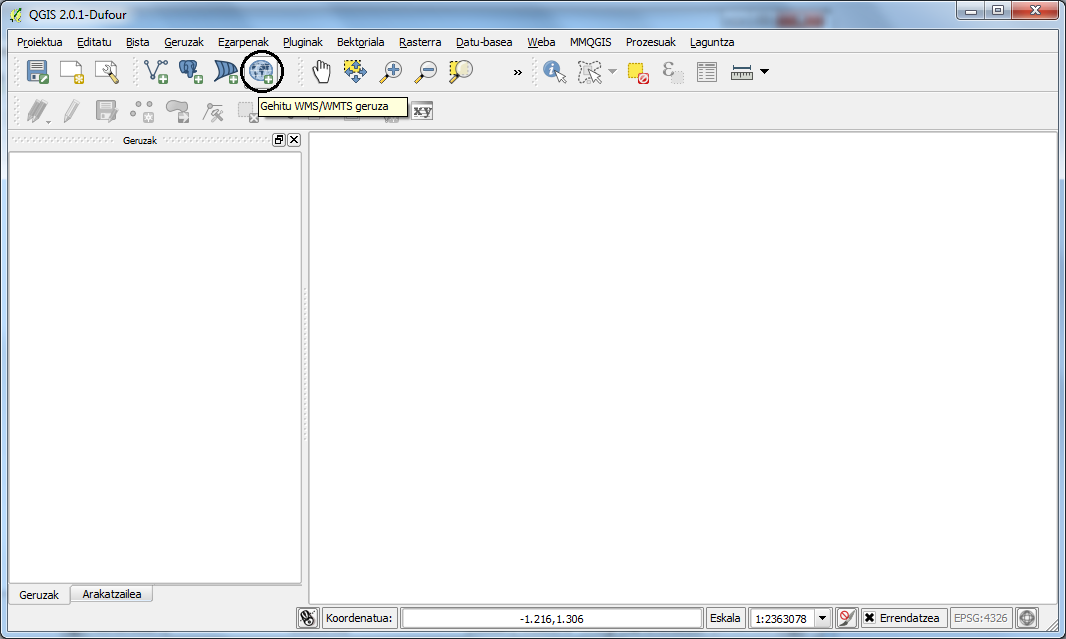The image size is (1066, 639).
Task: Expand the measure tool dropdown arrow
Action: (x=765, y=71)
